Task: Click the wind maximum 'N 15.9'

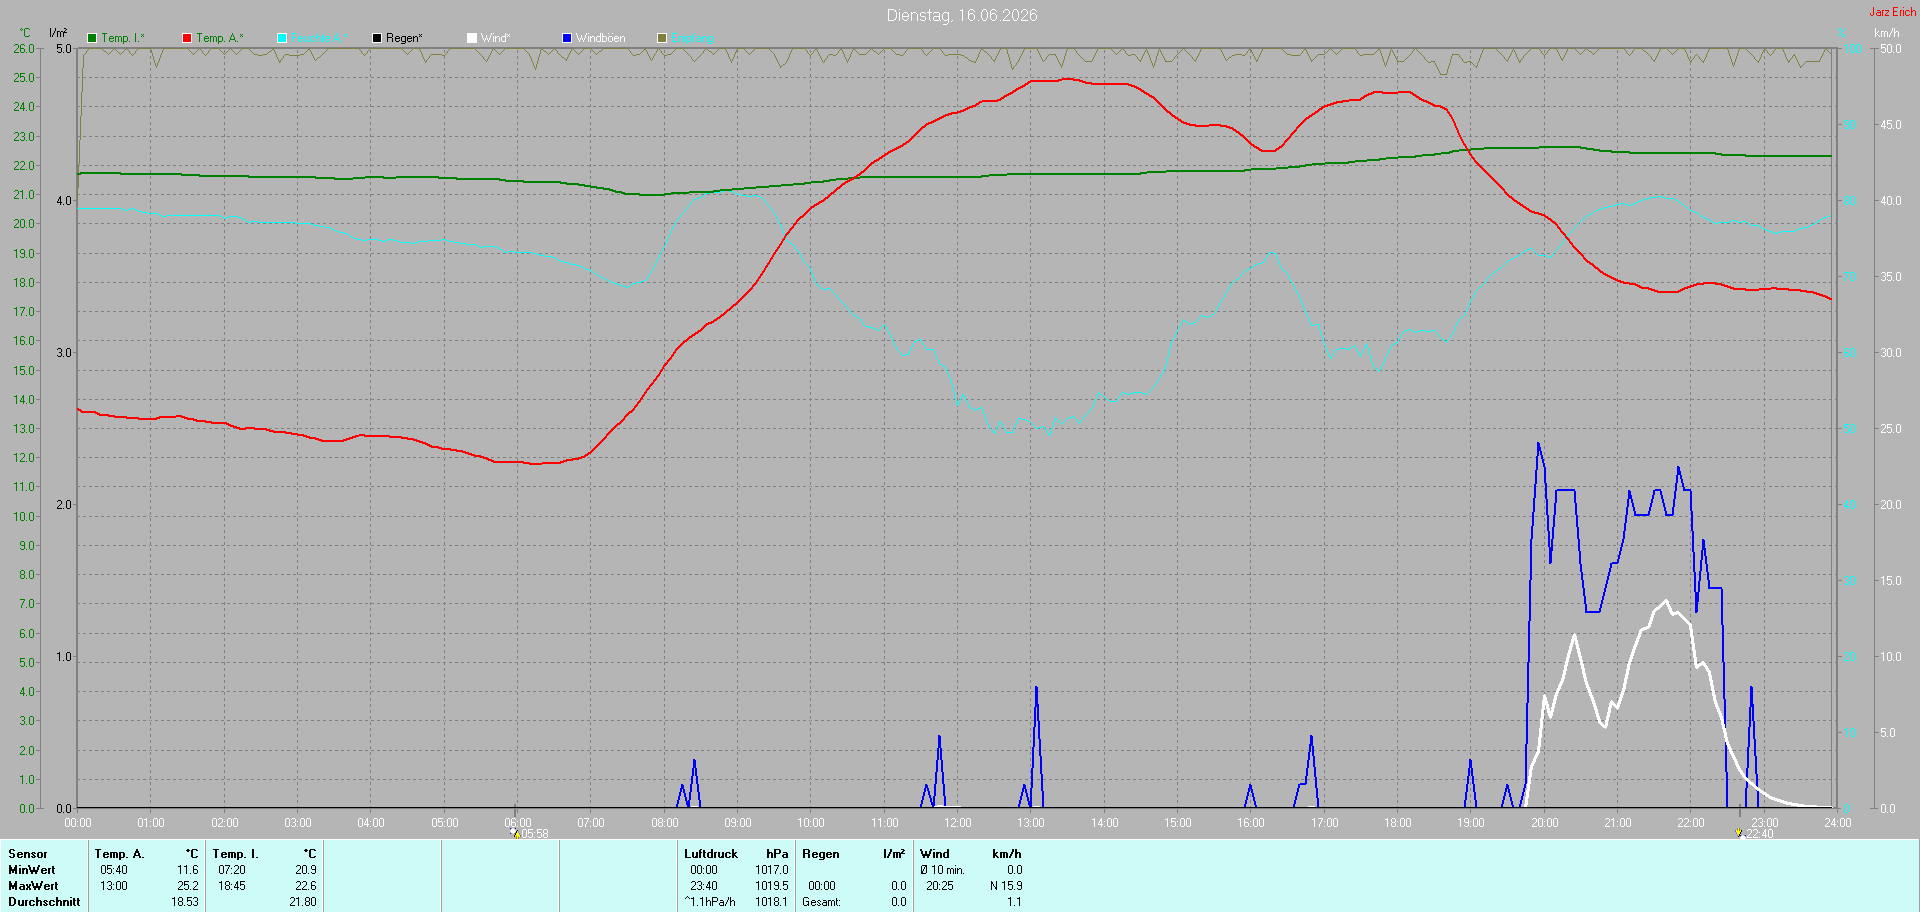Action: (1006, 886)
